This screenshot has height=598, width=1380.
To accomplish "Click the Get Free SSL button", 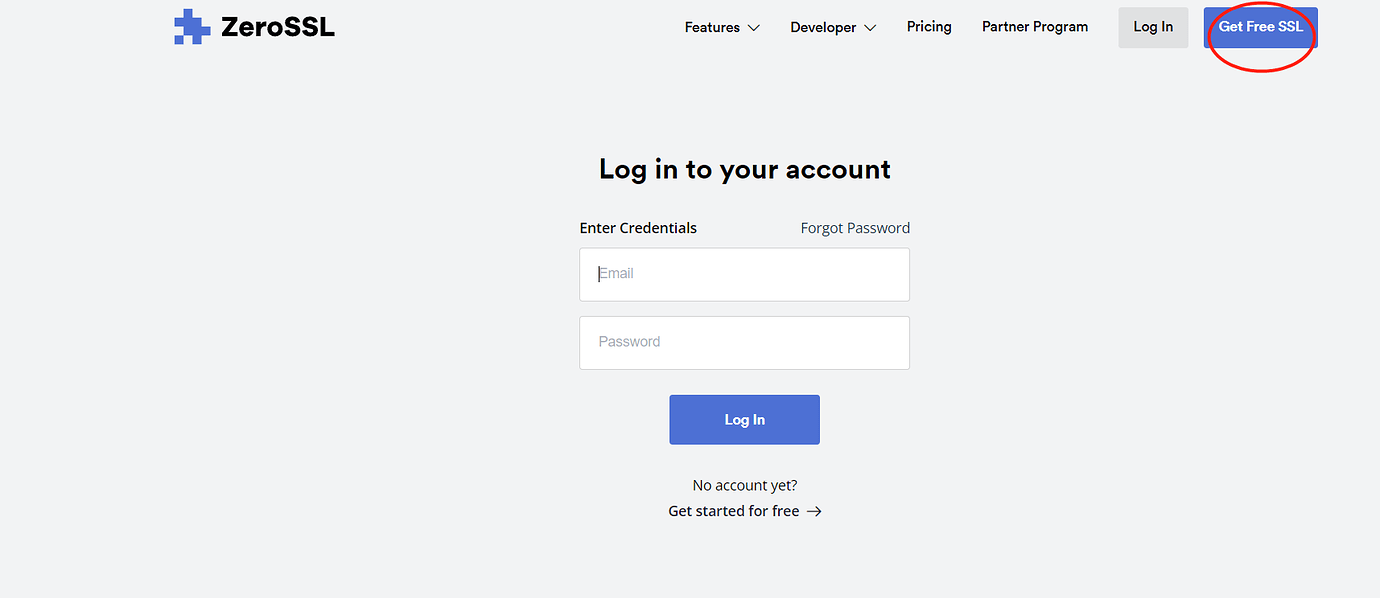I will click(1260, 27).
